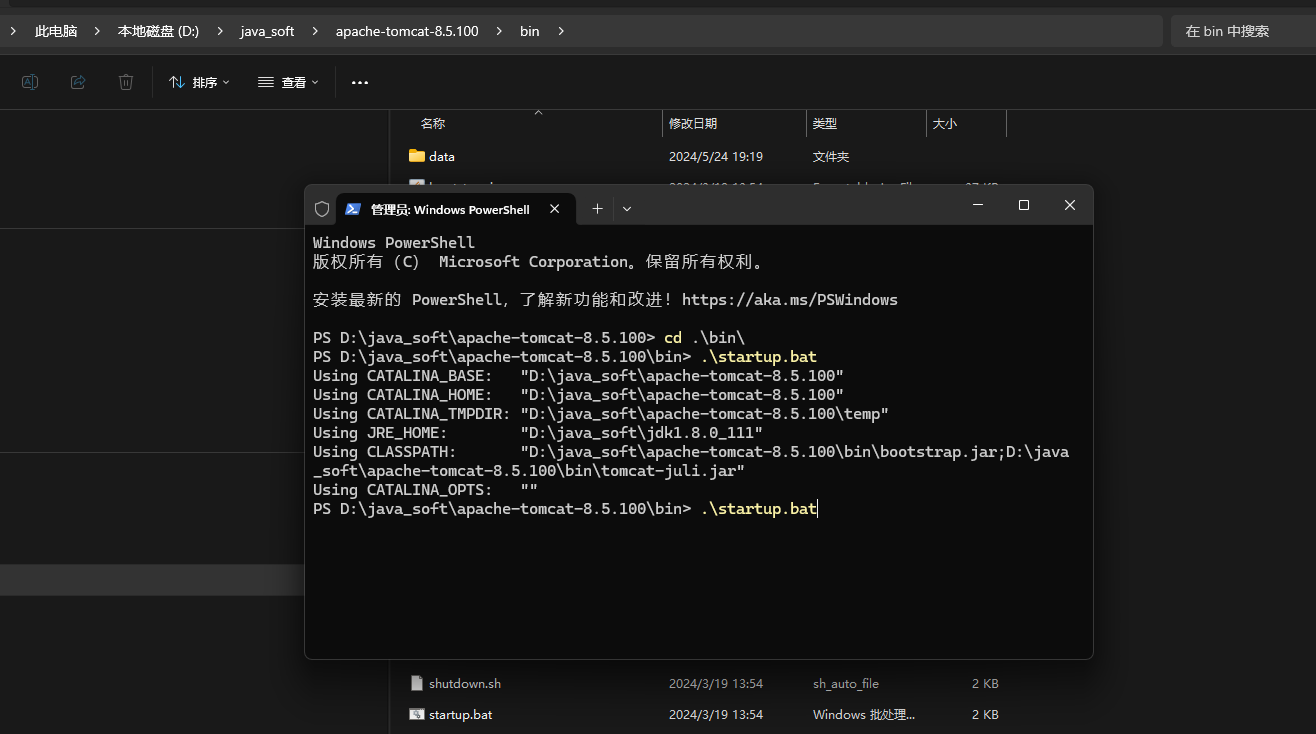Click the 2024/5/24 19:19 date cell
This screenshot has width=1316, height=734.
pyautogui.click(x=716, y=157)
